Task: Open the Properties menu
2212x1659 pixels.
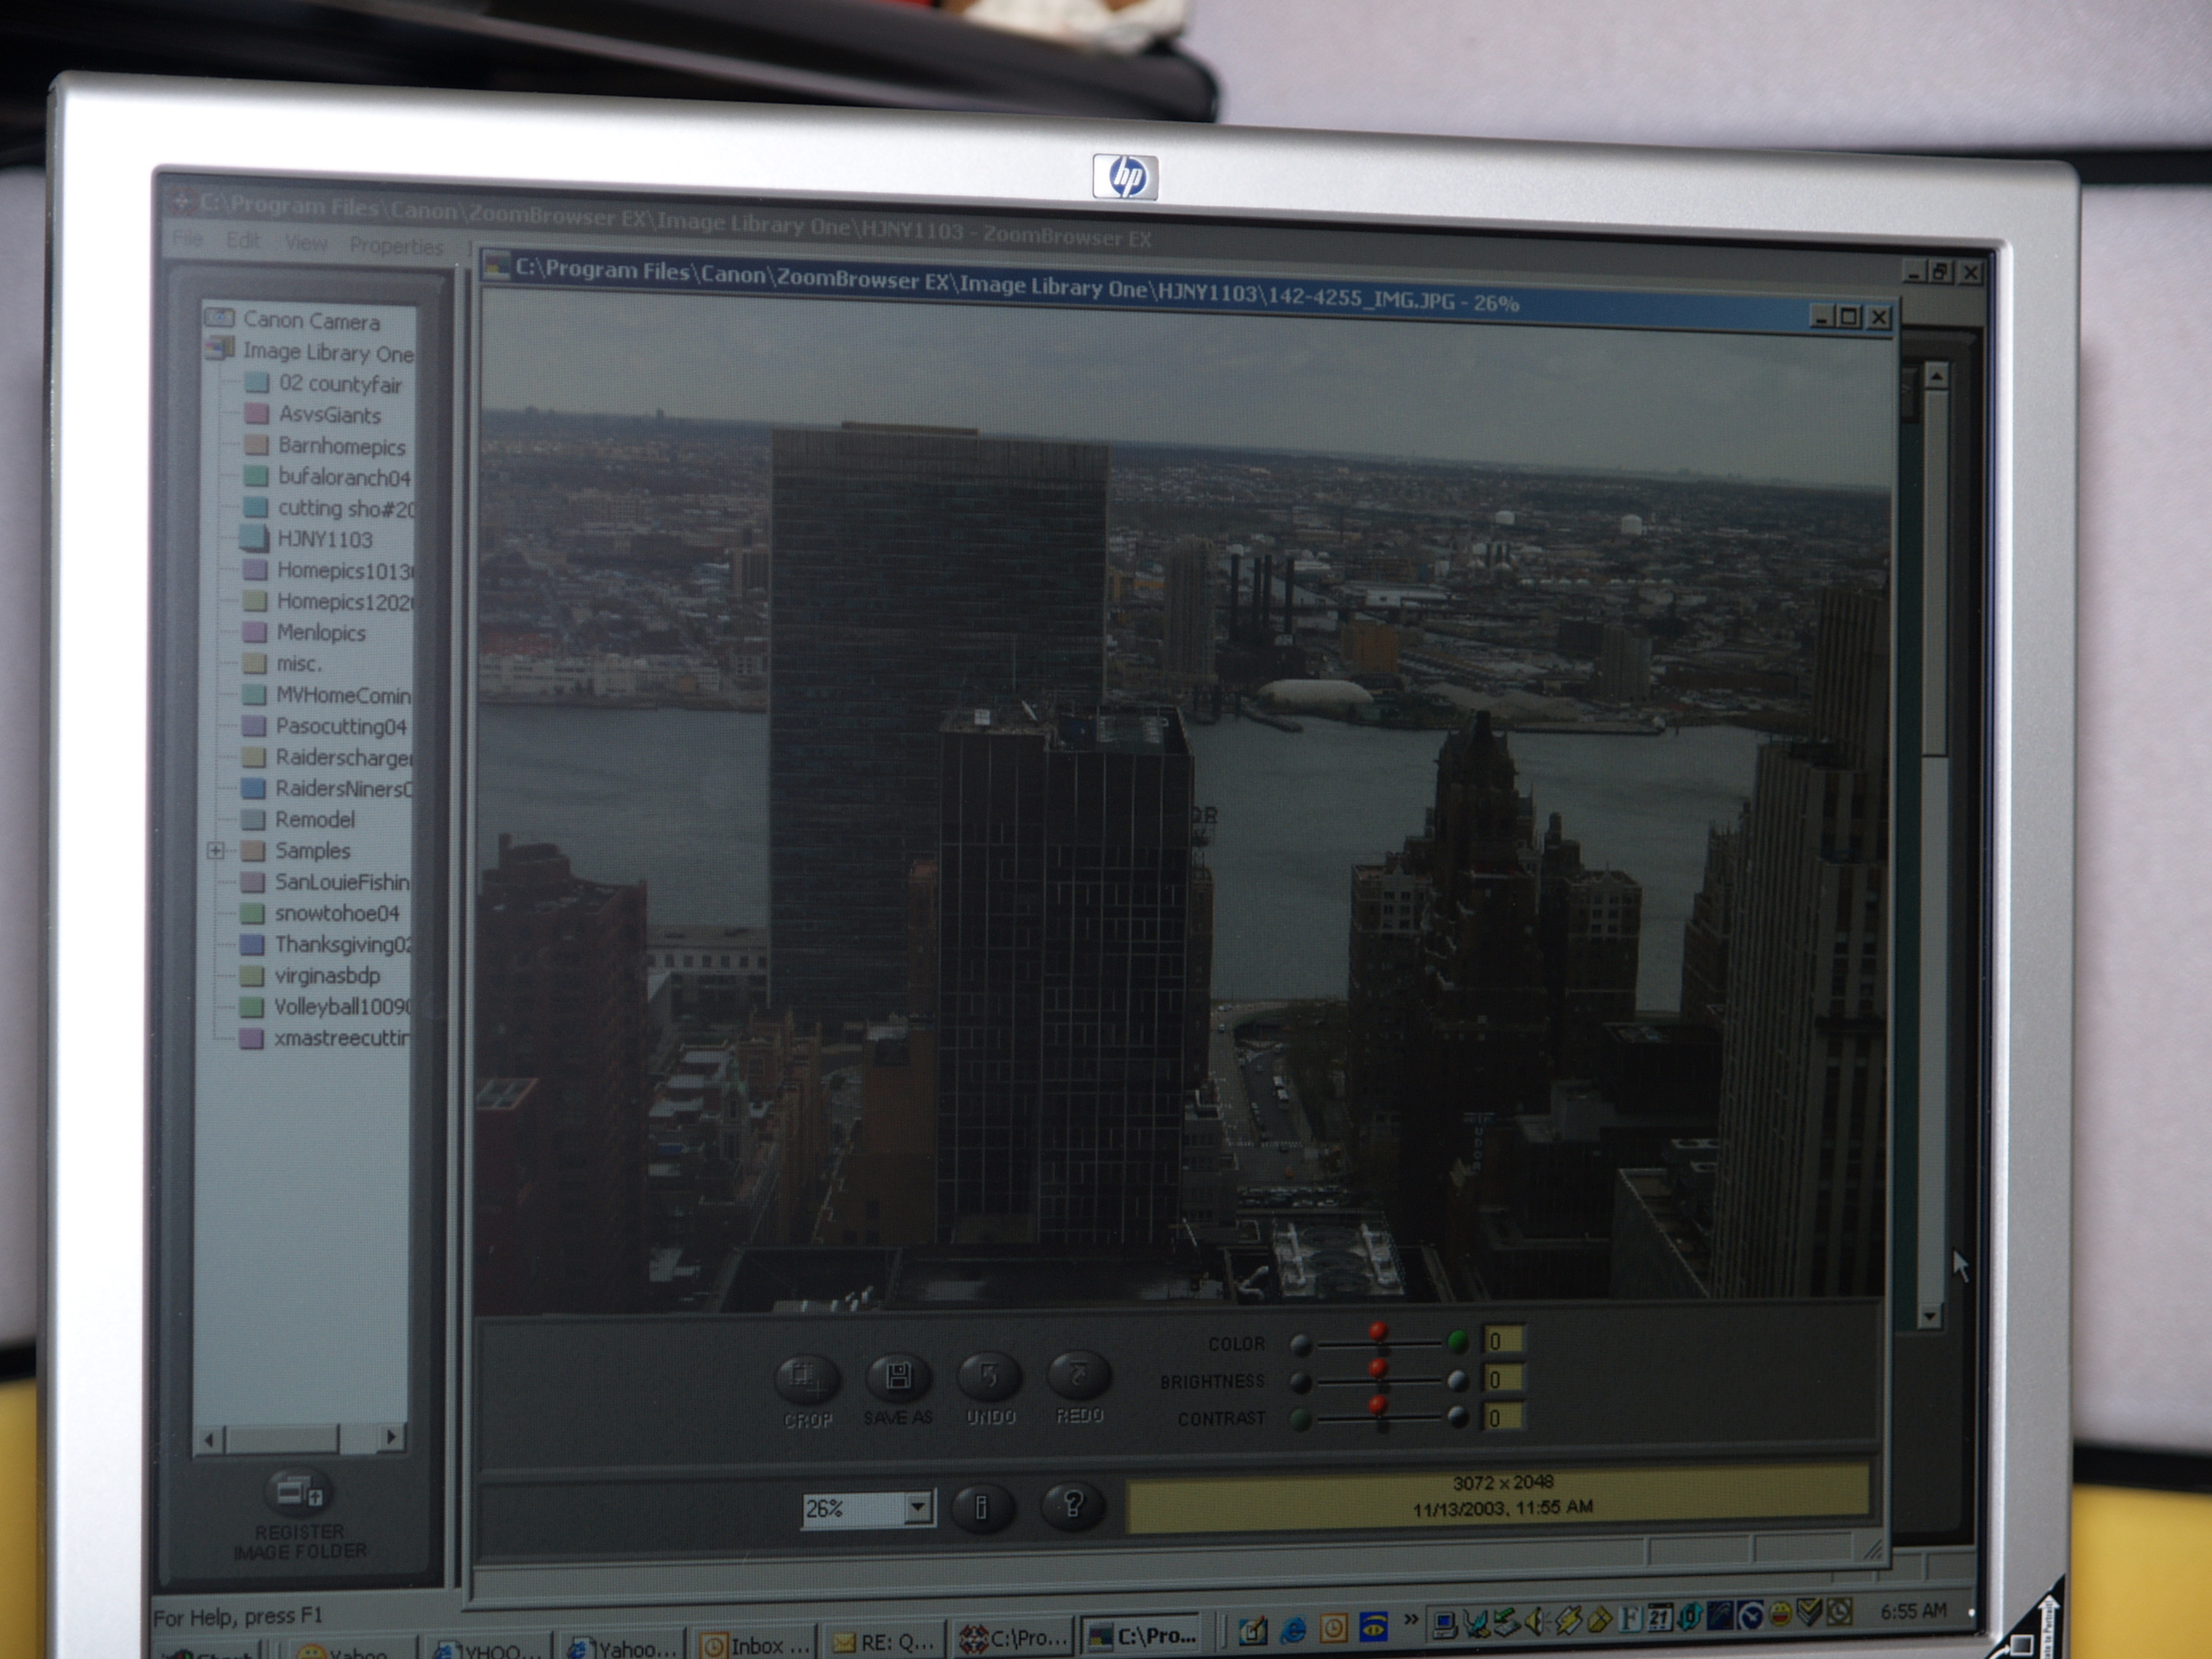Action: coord(396,246)
